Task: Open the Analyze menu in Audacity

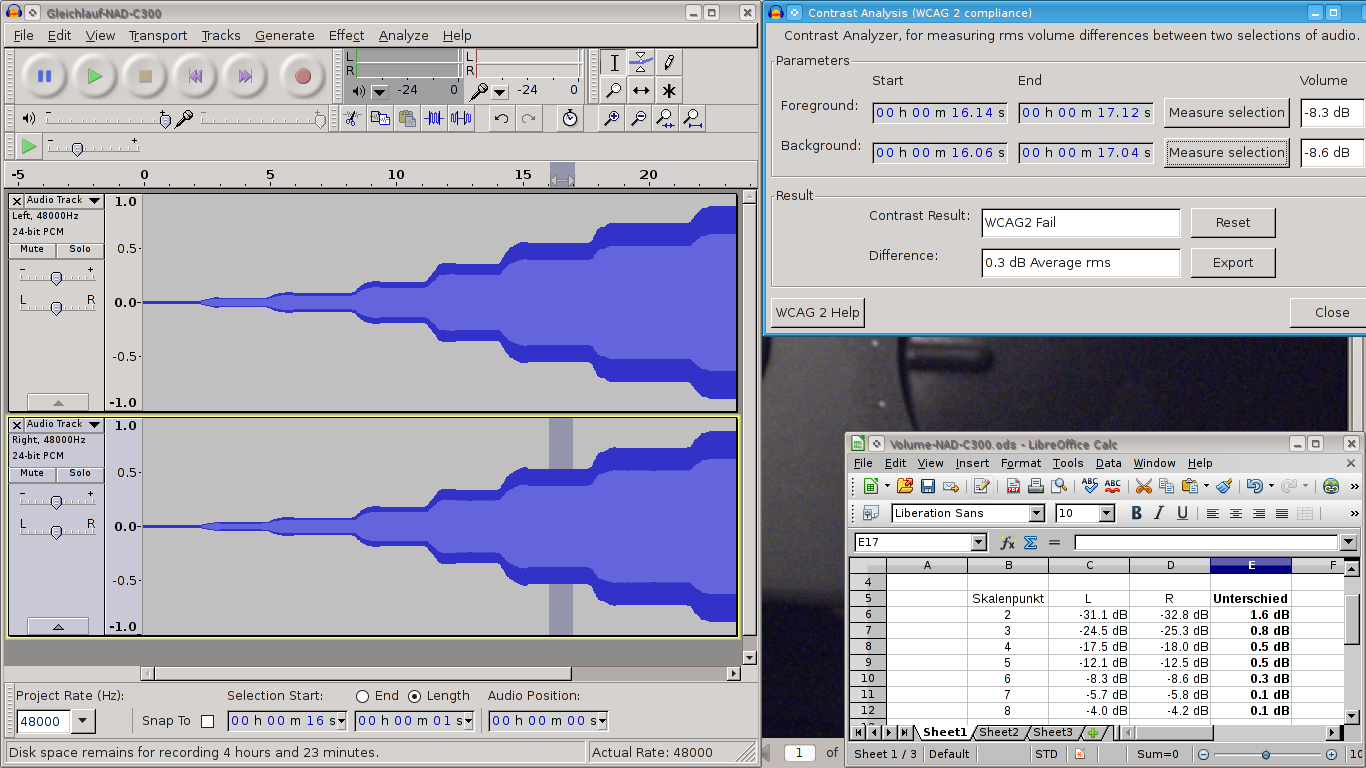Action: [403, 35]
